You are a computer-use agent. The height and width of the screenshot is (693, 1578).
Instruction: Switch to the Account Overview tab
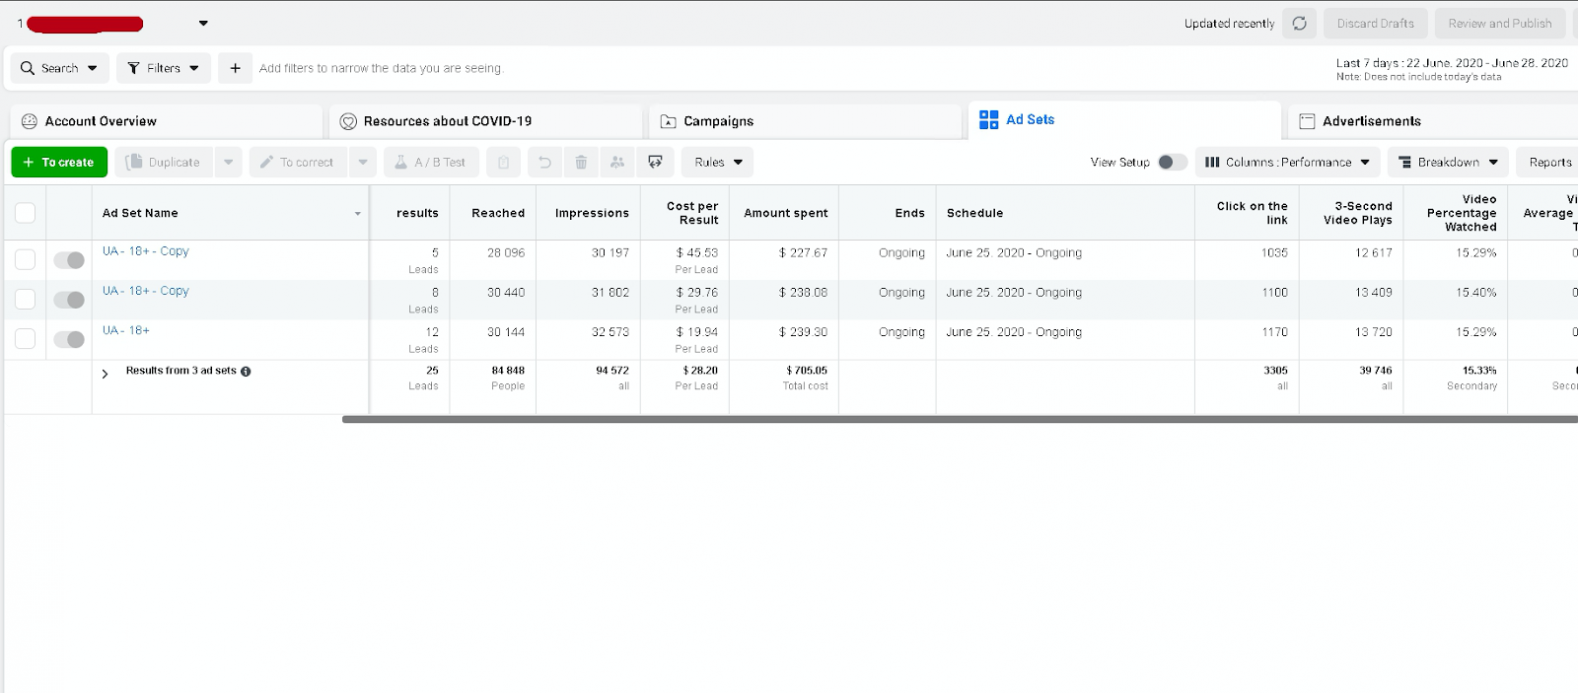166,121
